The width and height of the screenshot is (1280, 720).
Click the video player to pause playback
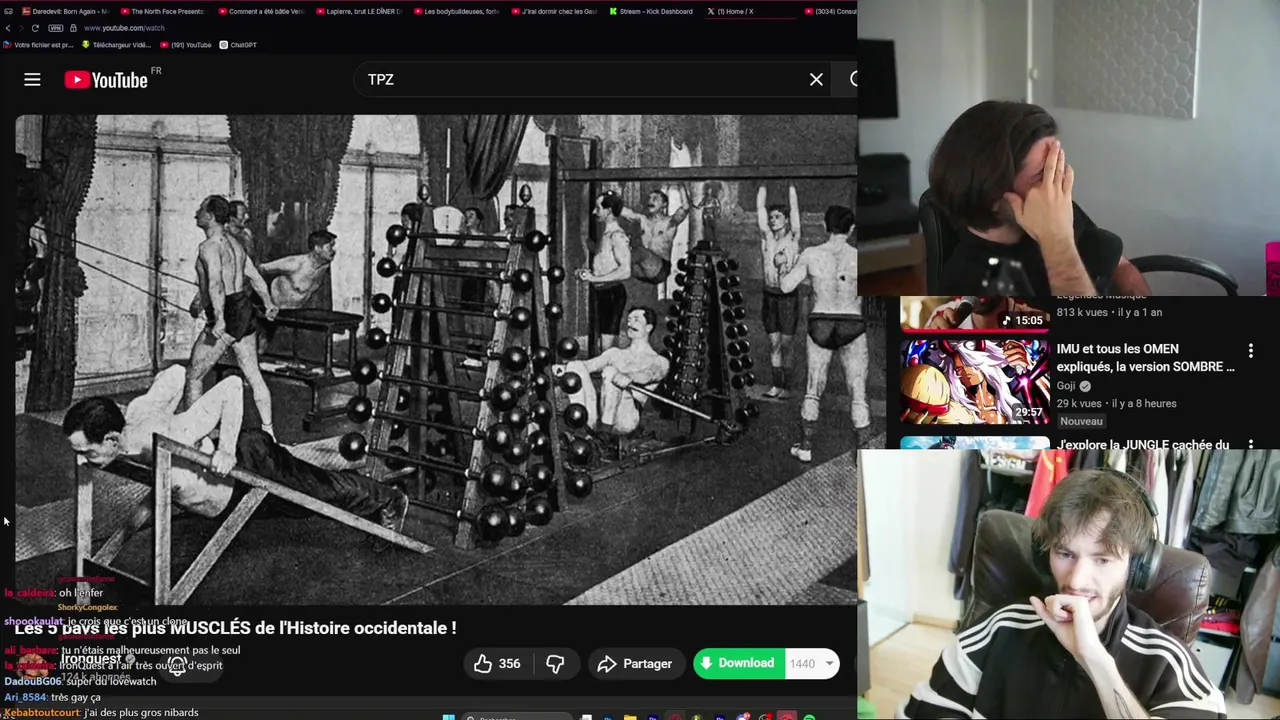(436, 360)
